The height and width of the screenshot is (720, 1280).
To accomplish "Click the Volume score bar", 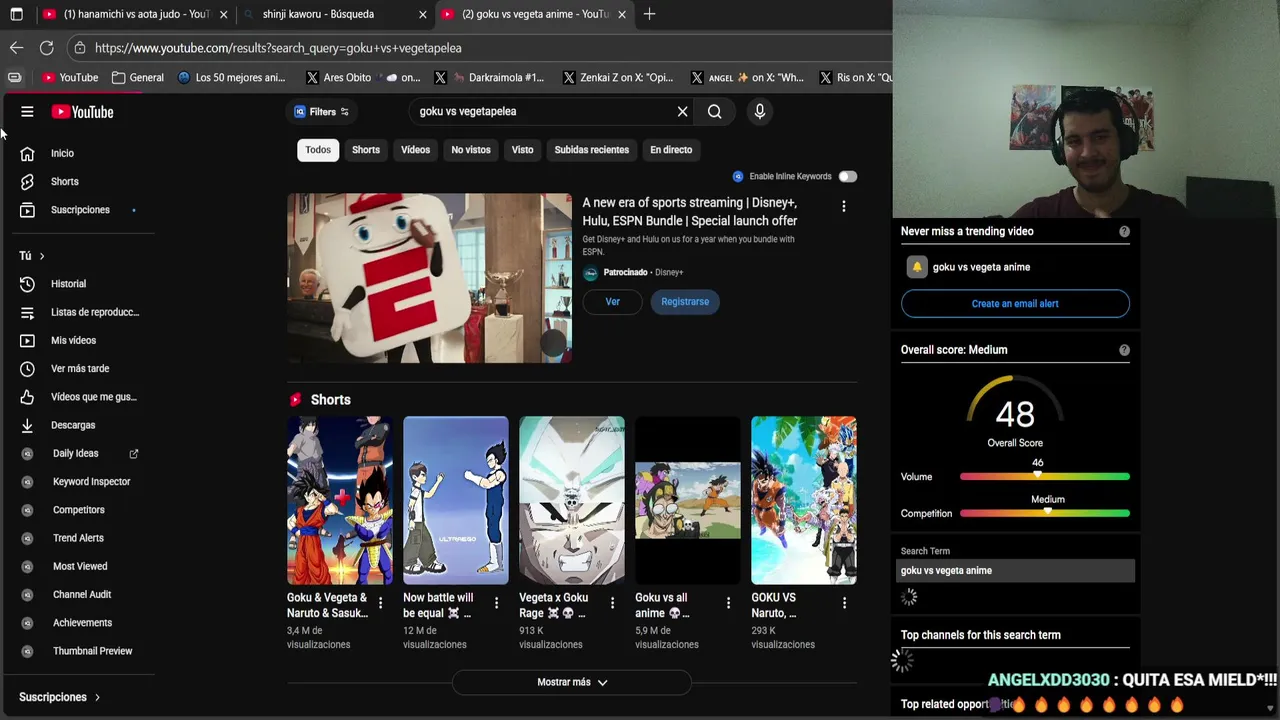I will point(1045,477).
